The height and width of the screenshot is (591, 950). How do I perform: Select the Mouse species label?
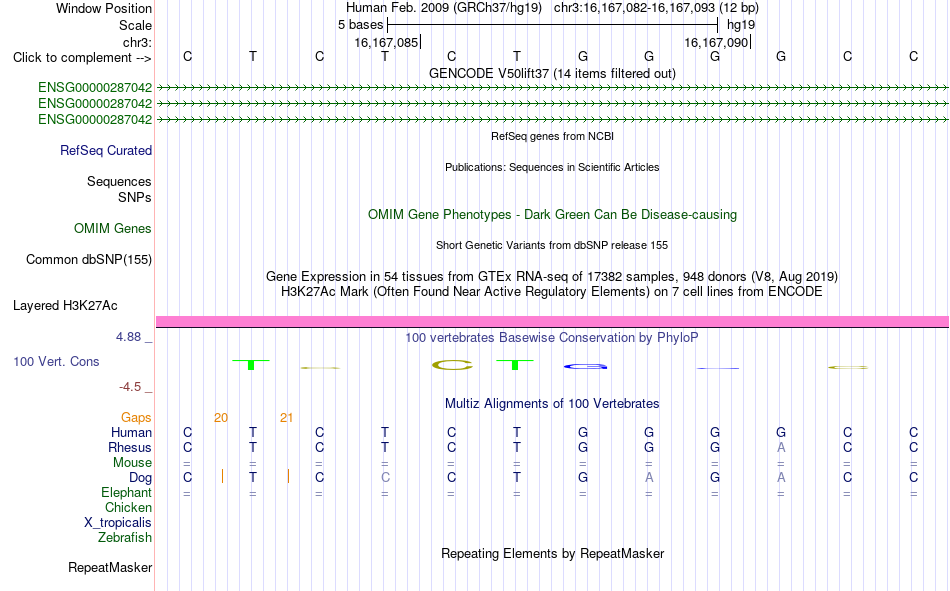click(x=132, y=462)
